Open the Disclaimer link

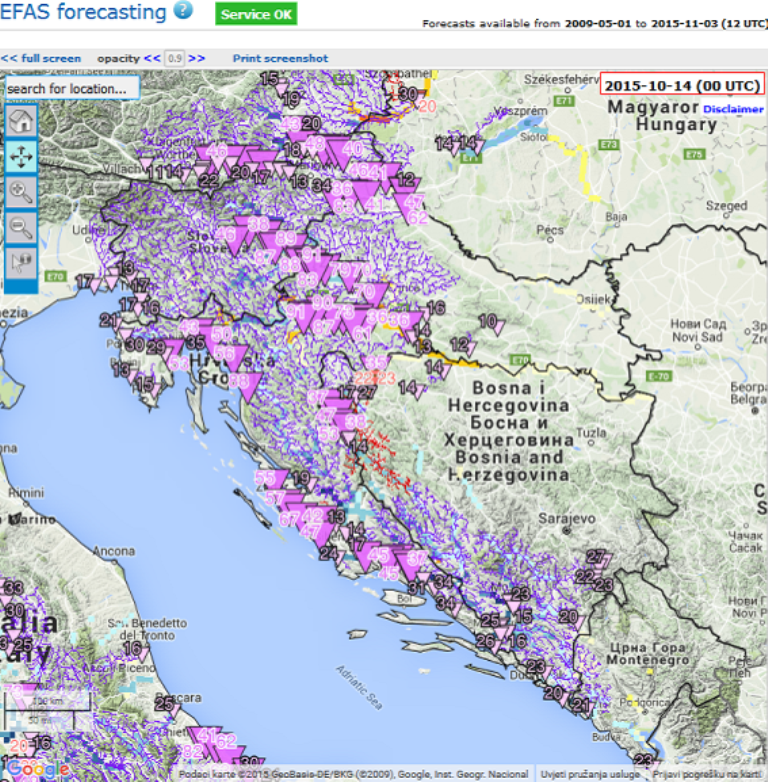(x=733, y=109)
